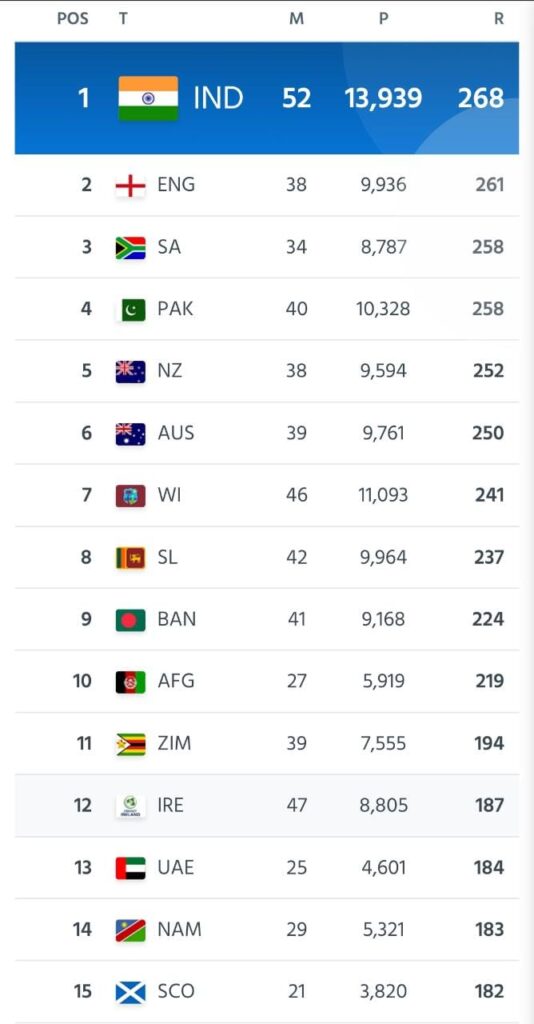Click the POS column header
Viewport: 534px width, 1024px height.
click(72, 19)
